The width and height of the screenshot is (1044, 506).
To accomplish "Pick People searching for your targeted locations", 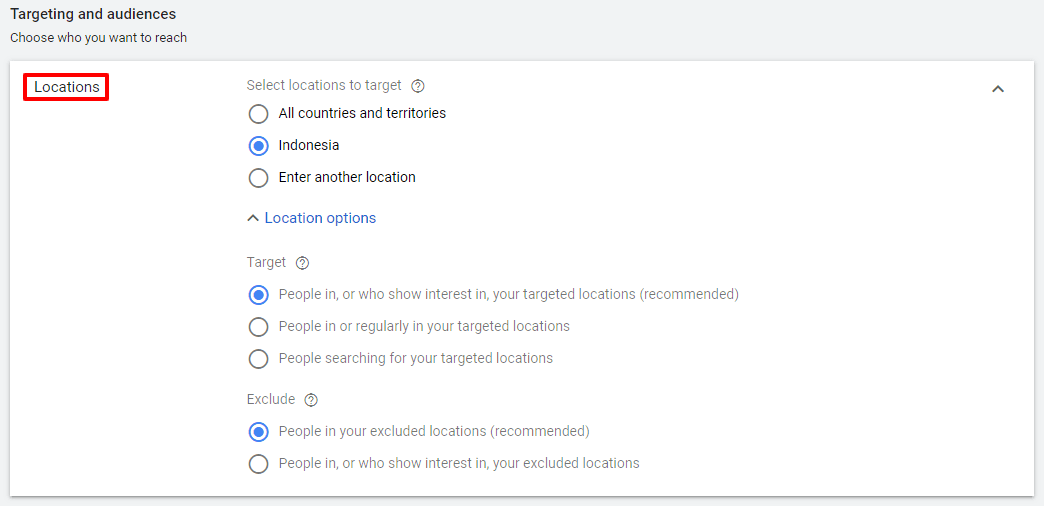I will click(x=259, y=359).
